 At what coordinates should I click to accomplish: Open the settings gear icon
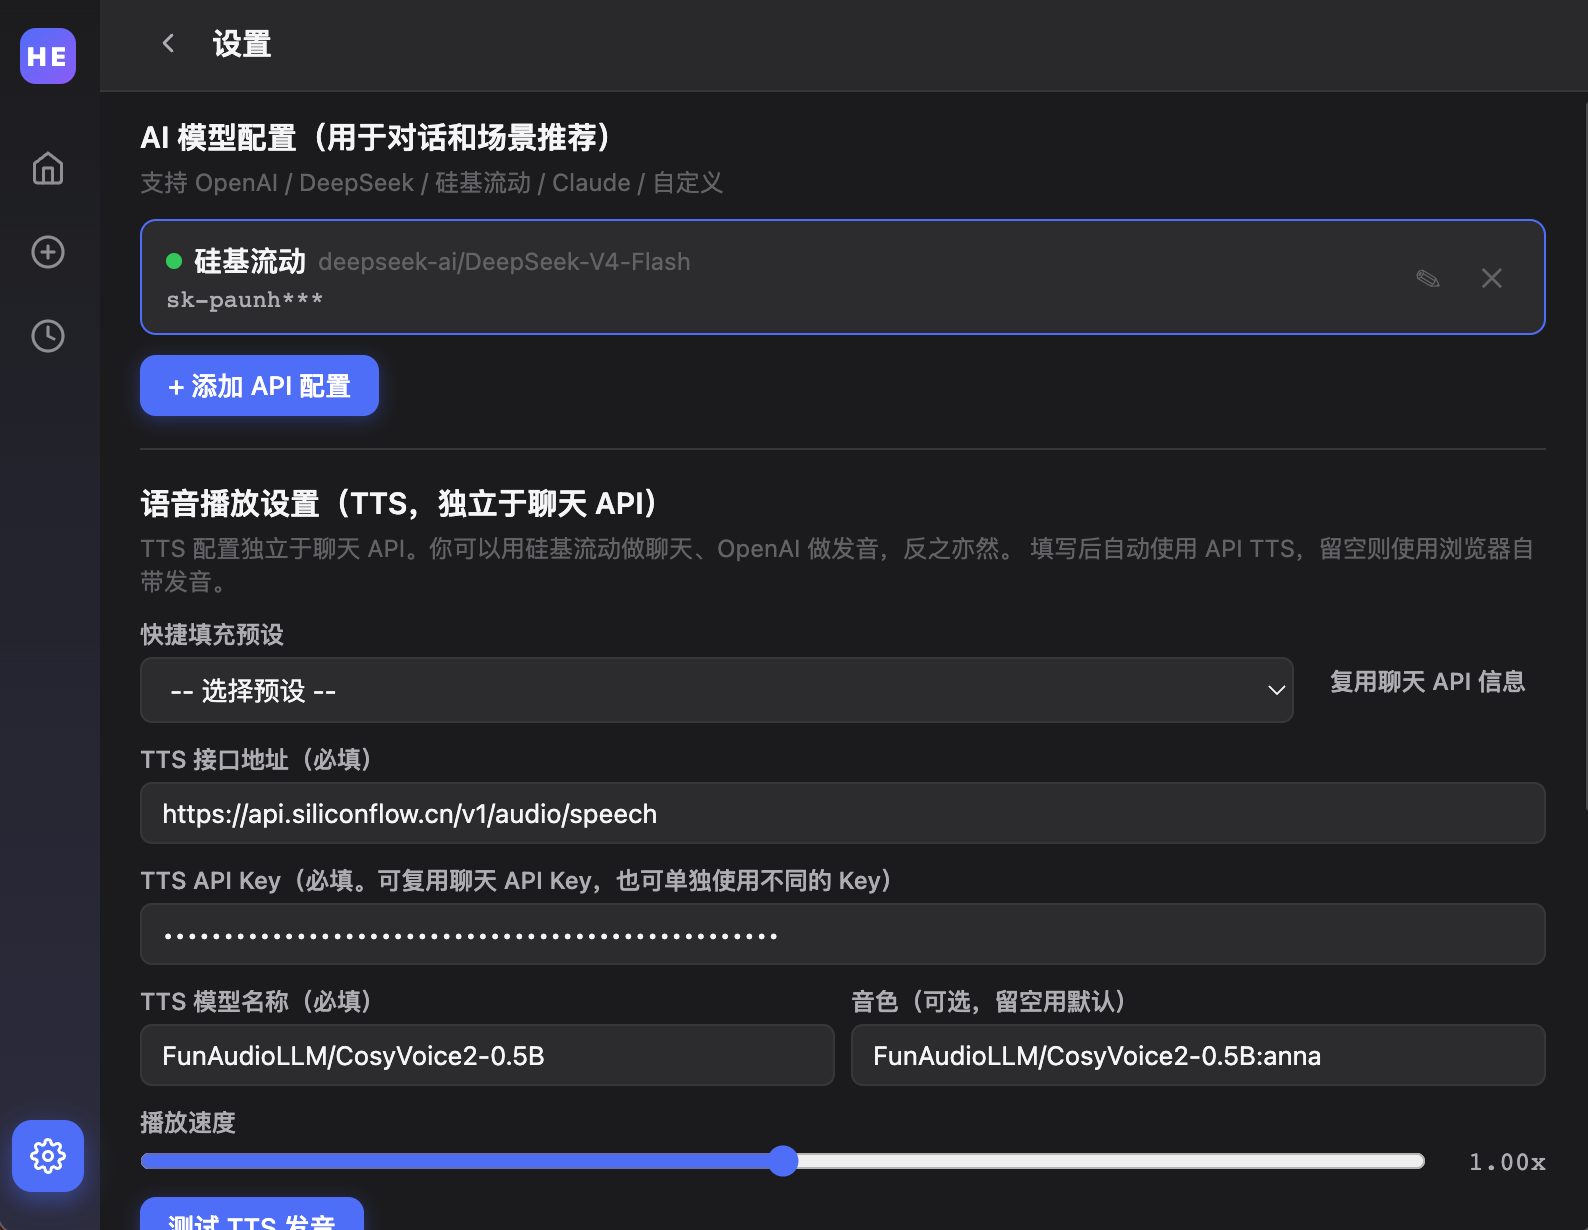(48, 1156)
